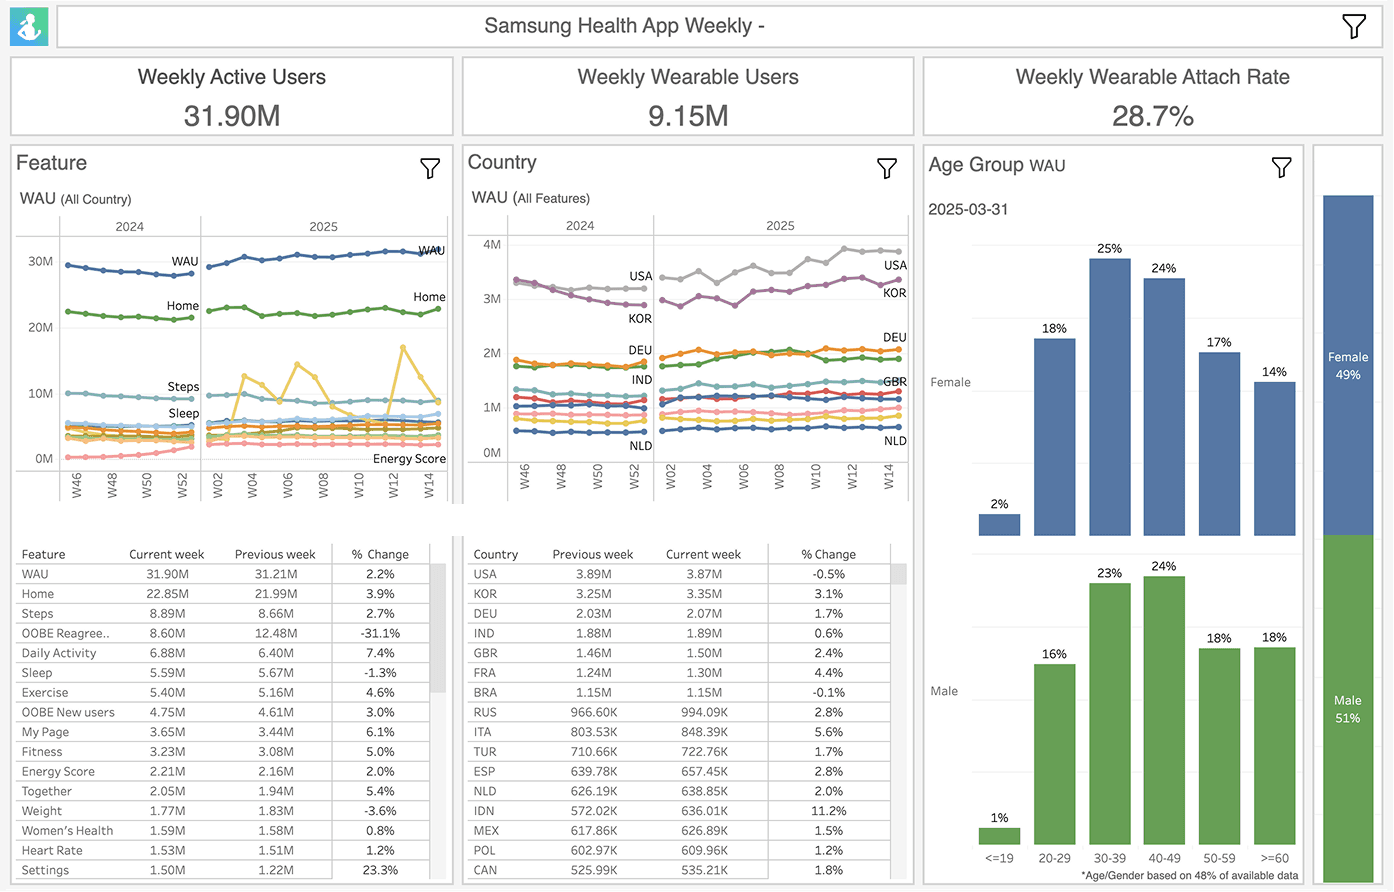Select the WAU row in Feature table

click(223, 574)
